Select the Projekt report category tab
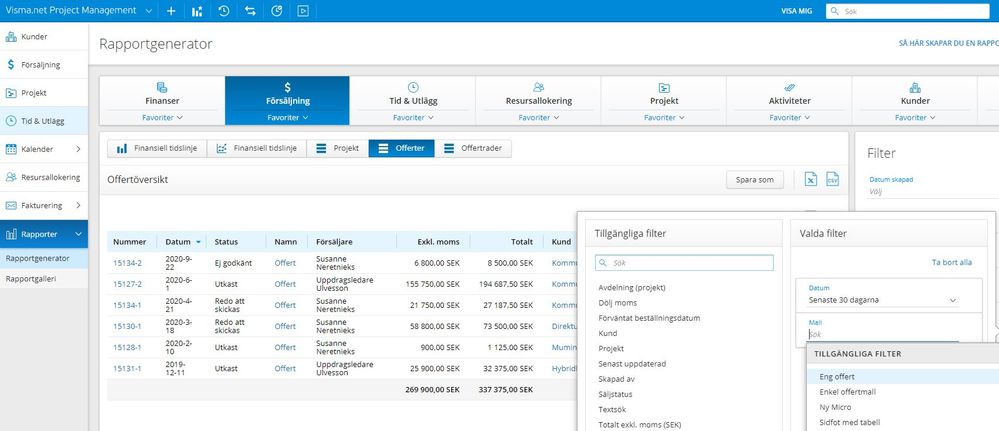 [x=664, y=93]
